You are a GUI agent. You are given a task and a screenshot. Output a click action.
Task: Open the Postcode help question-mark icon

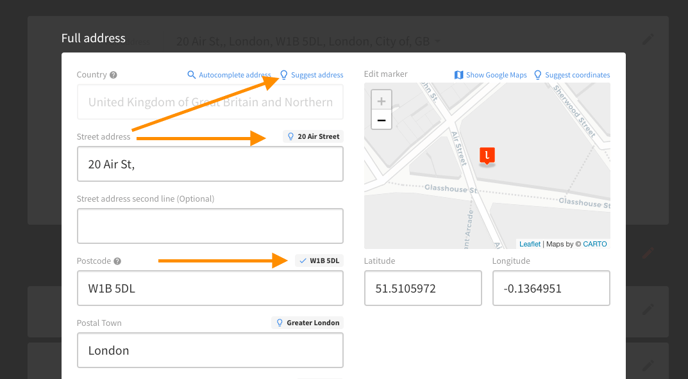(x=117, y=261)
